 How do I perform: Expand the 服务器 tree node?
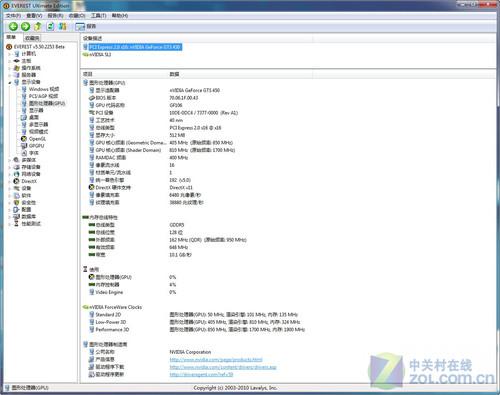(x=9, y=75)
